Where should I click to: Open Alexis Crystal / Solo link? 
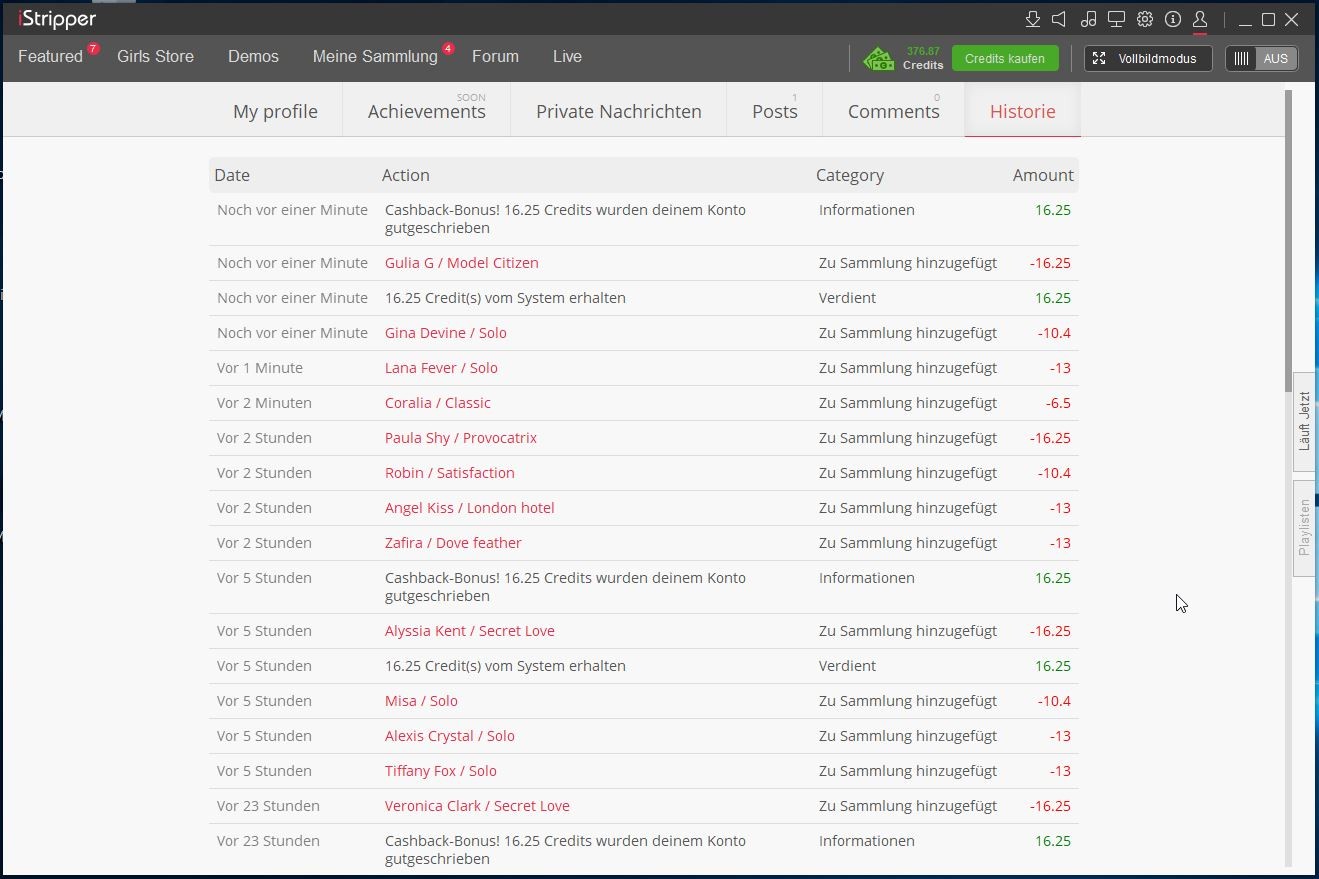[x=450, y=736]
